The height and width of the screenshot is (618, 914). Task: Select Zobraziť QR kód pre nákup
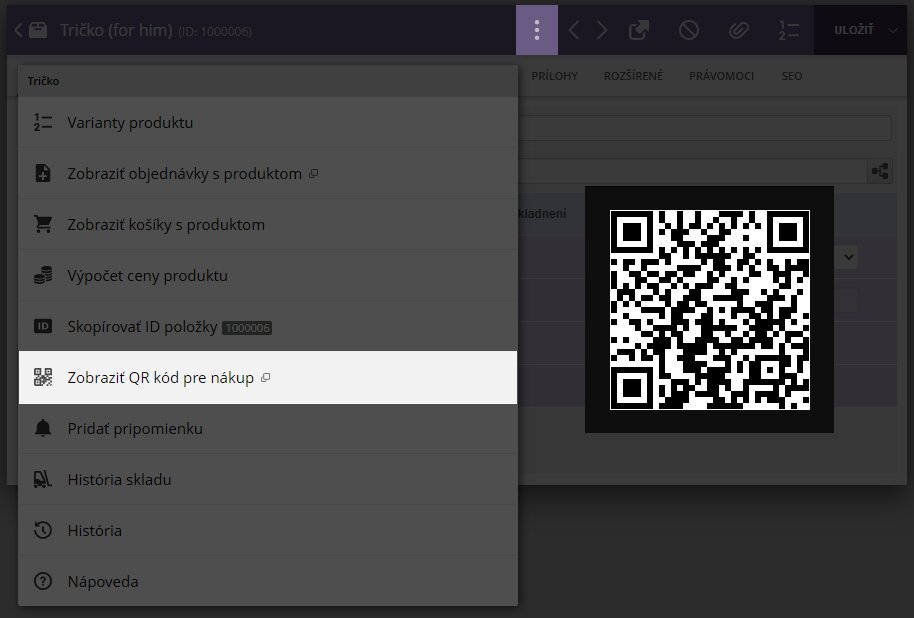[268, 377]
